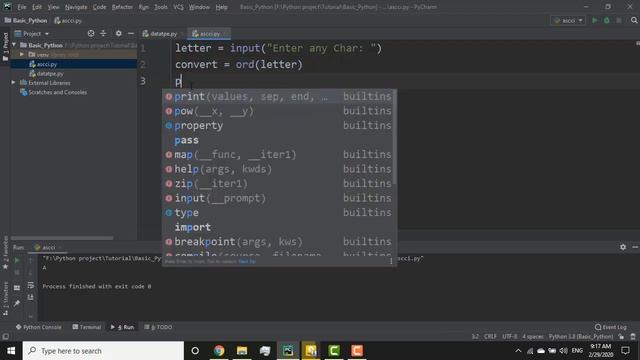Choose print from the completion list
Screen dimensions: 640x360
[x=278, y=96]
